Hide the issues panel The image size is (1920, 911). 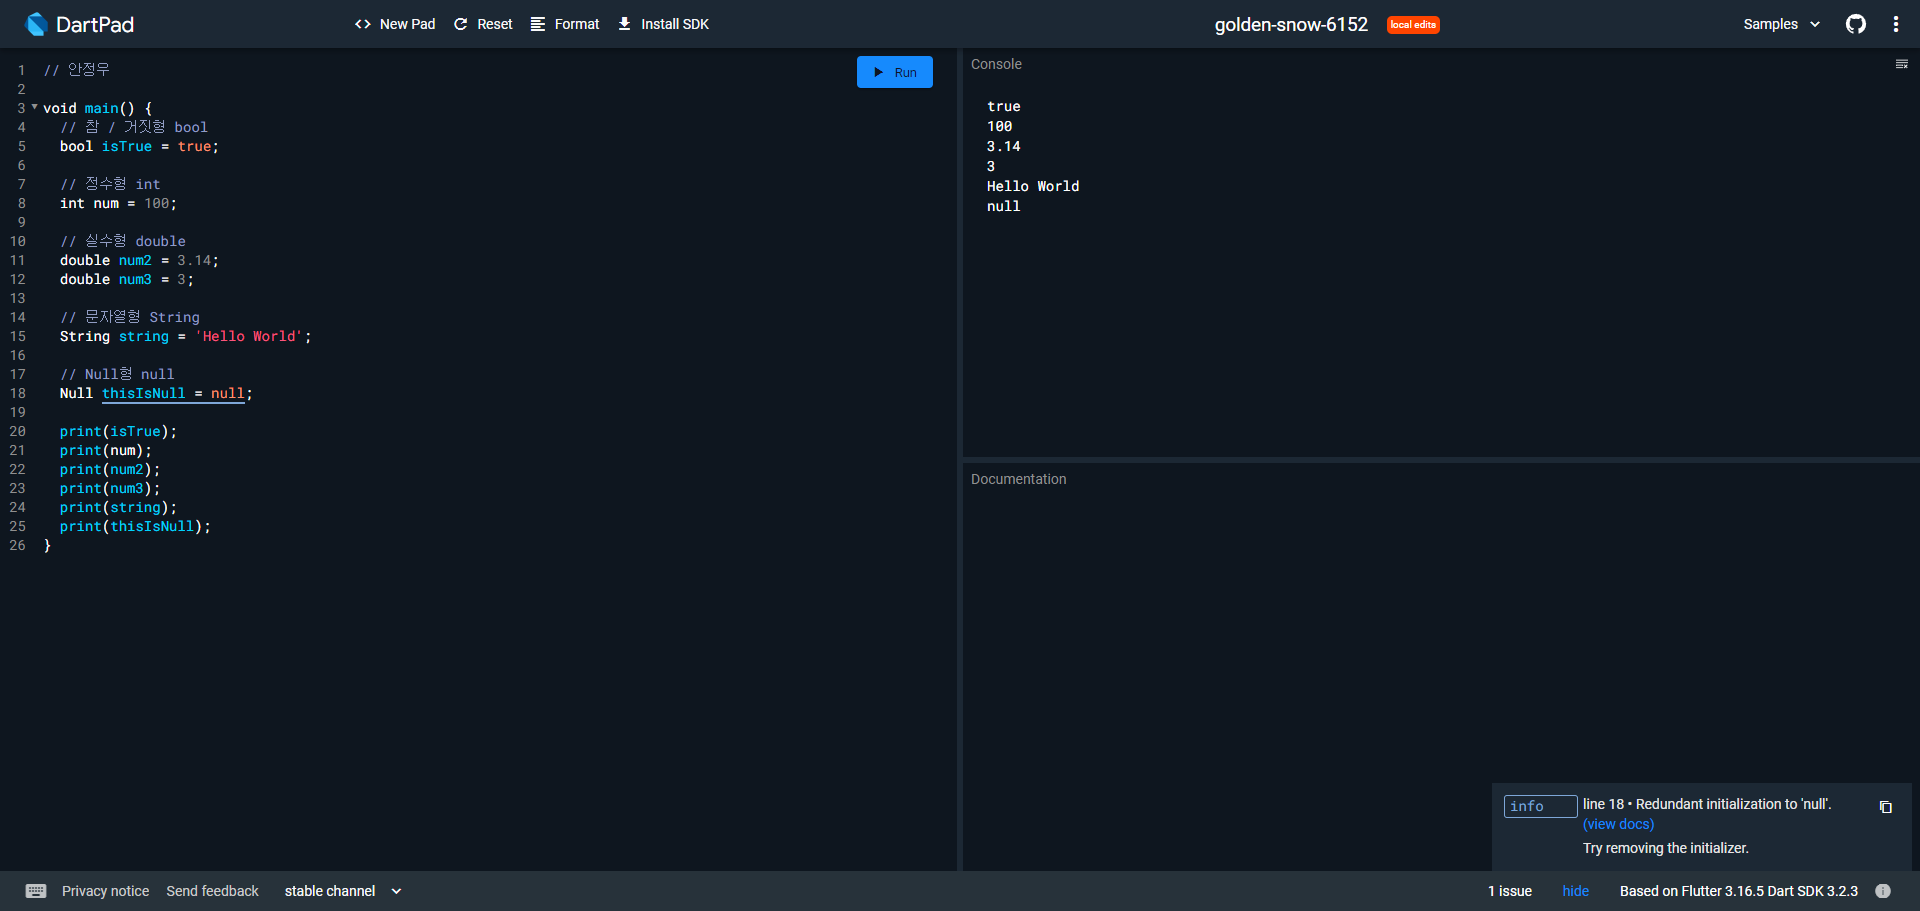(x=1575, y=891)
